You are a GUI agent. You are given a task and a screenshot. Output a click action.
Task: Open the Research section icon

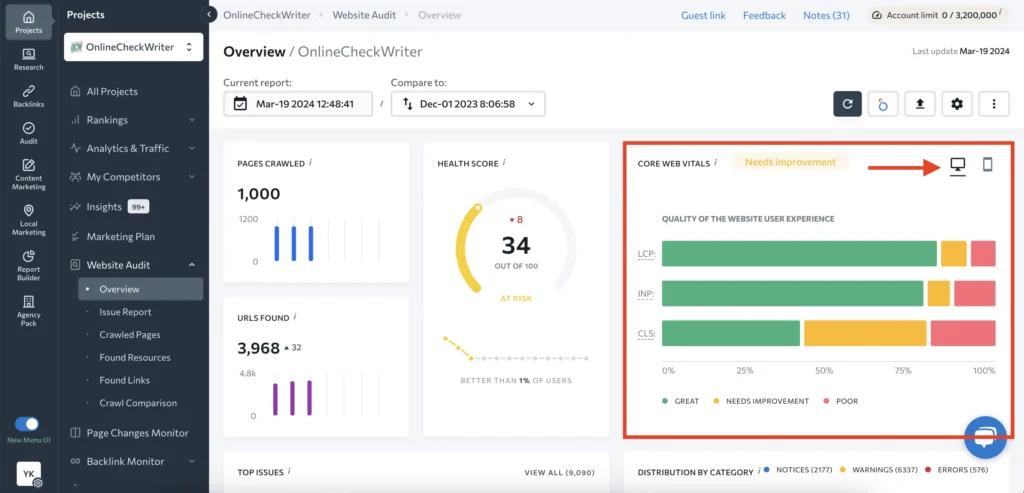[x=29, y=59]
